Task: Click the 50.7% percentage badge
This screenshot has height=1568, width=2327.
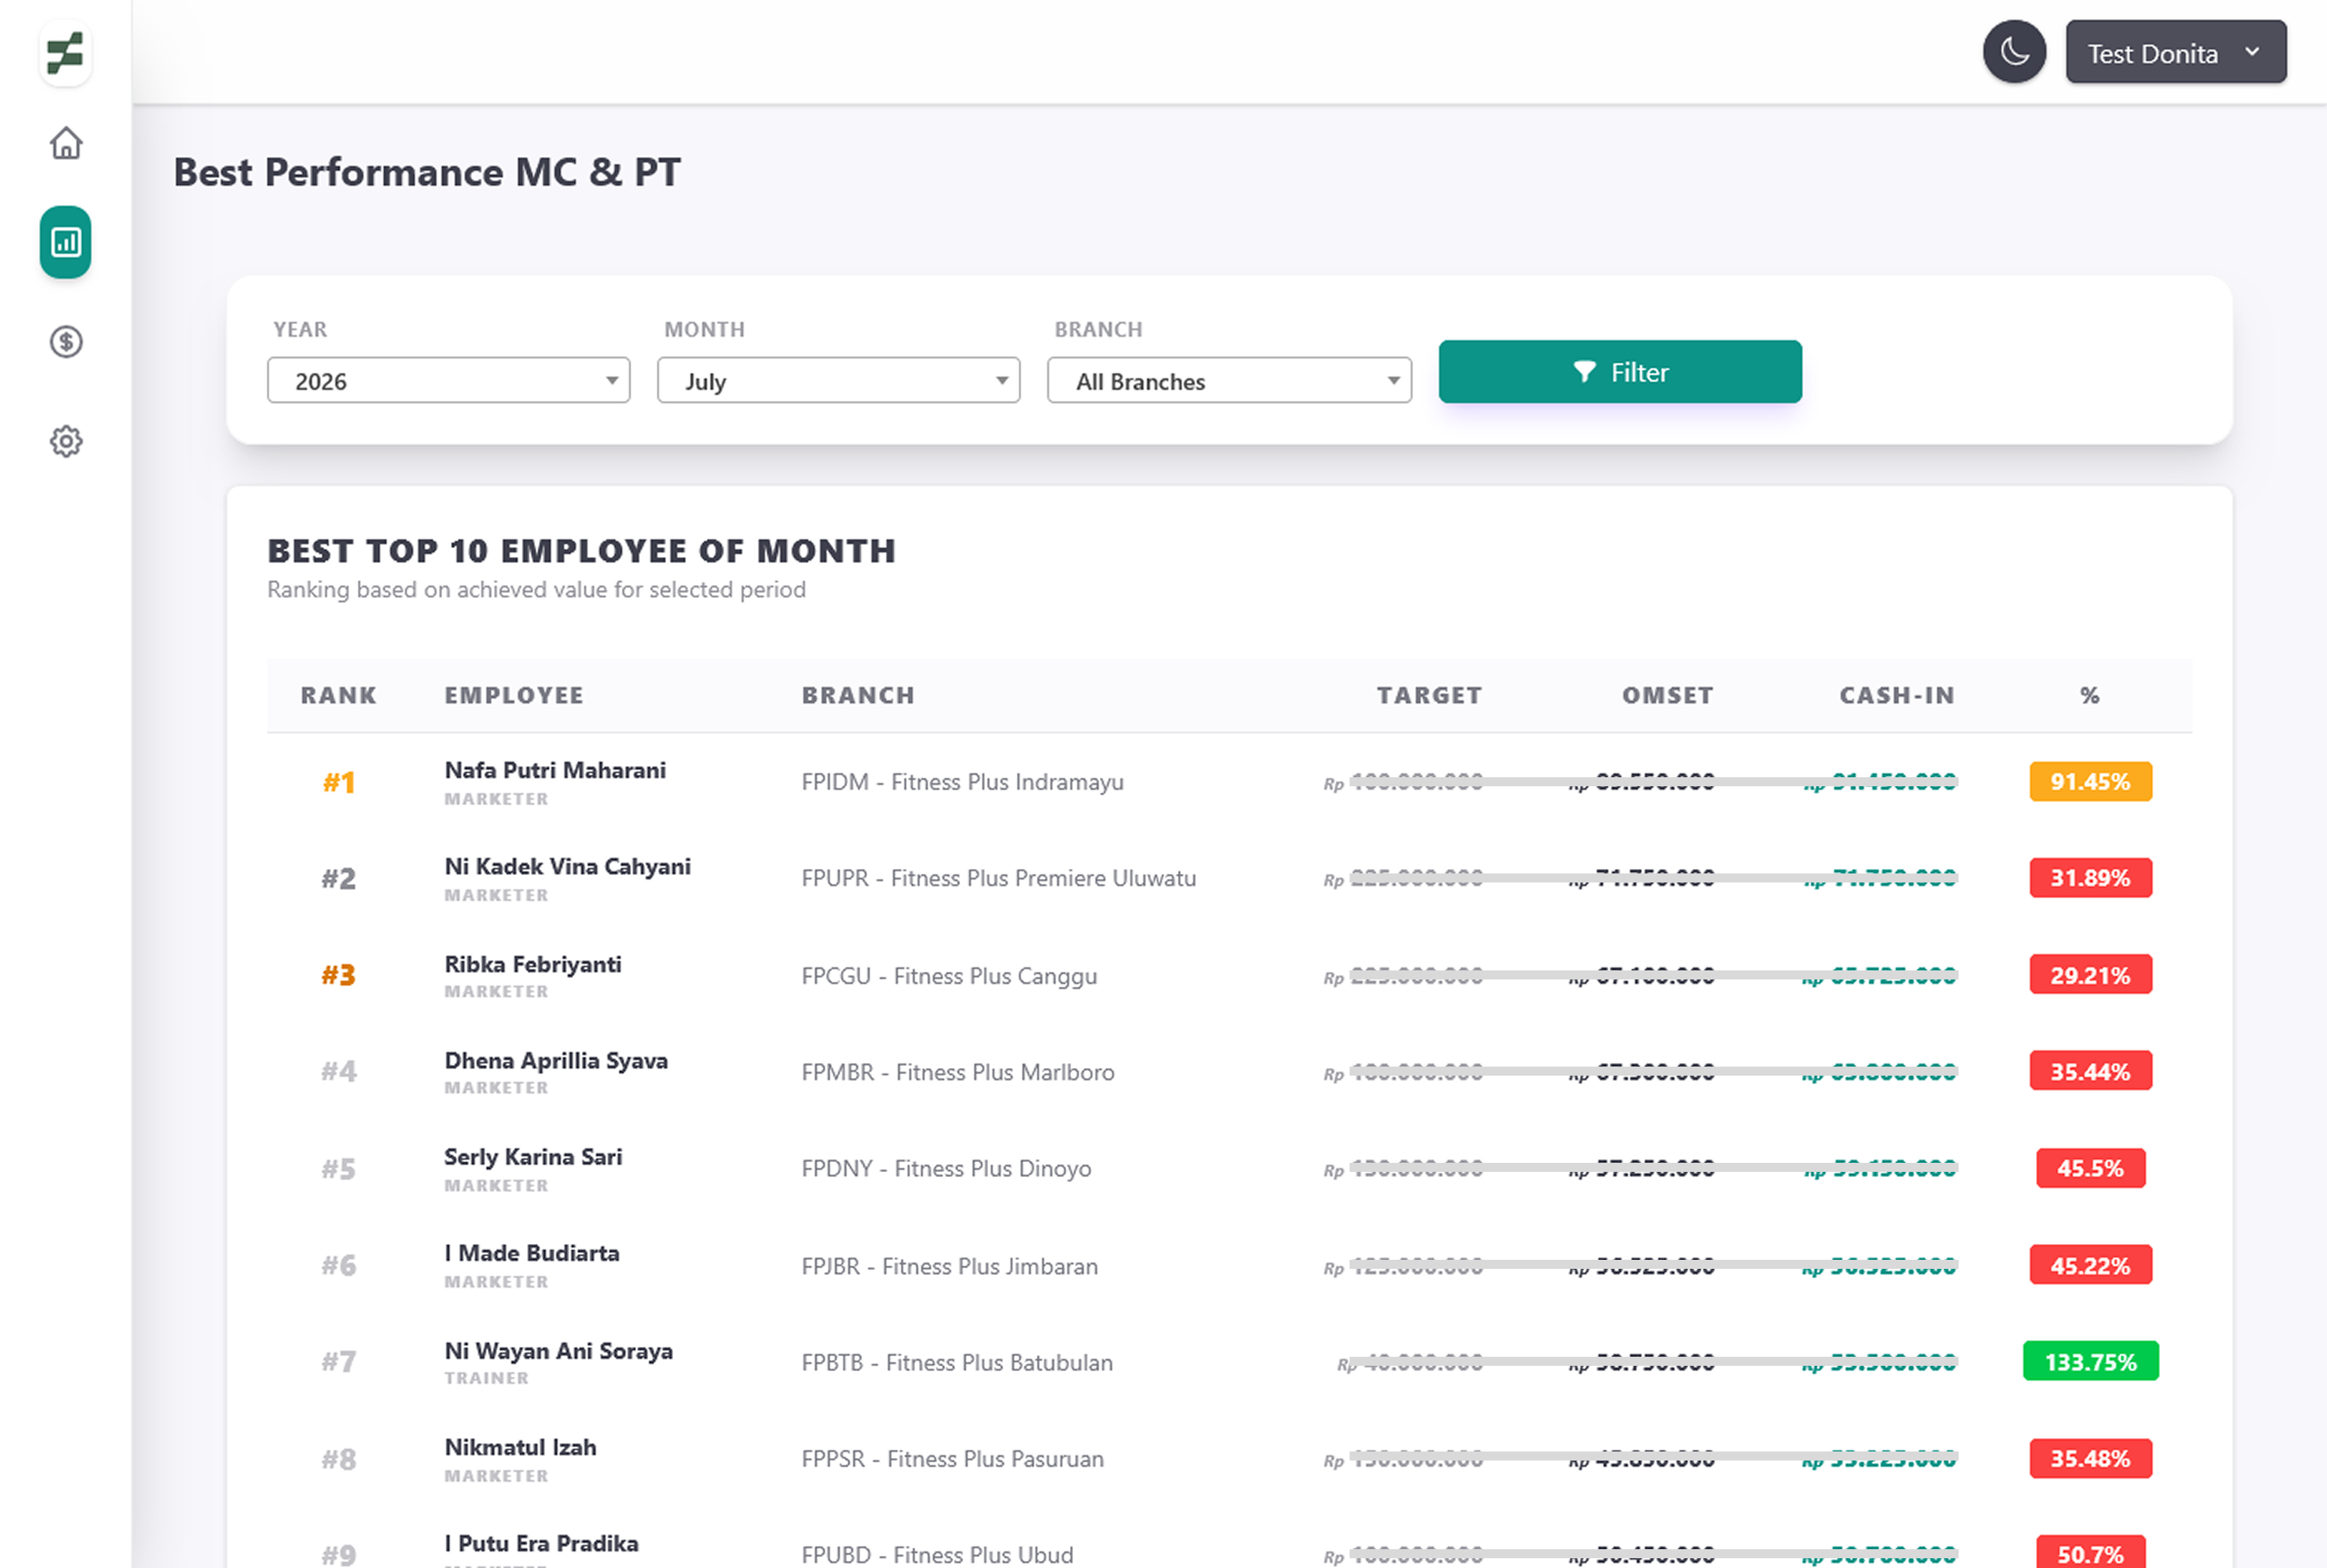Action: [2090, 1552]
